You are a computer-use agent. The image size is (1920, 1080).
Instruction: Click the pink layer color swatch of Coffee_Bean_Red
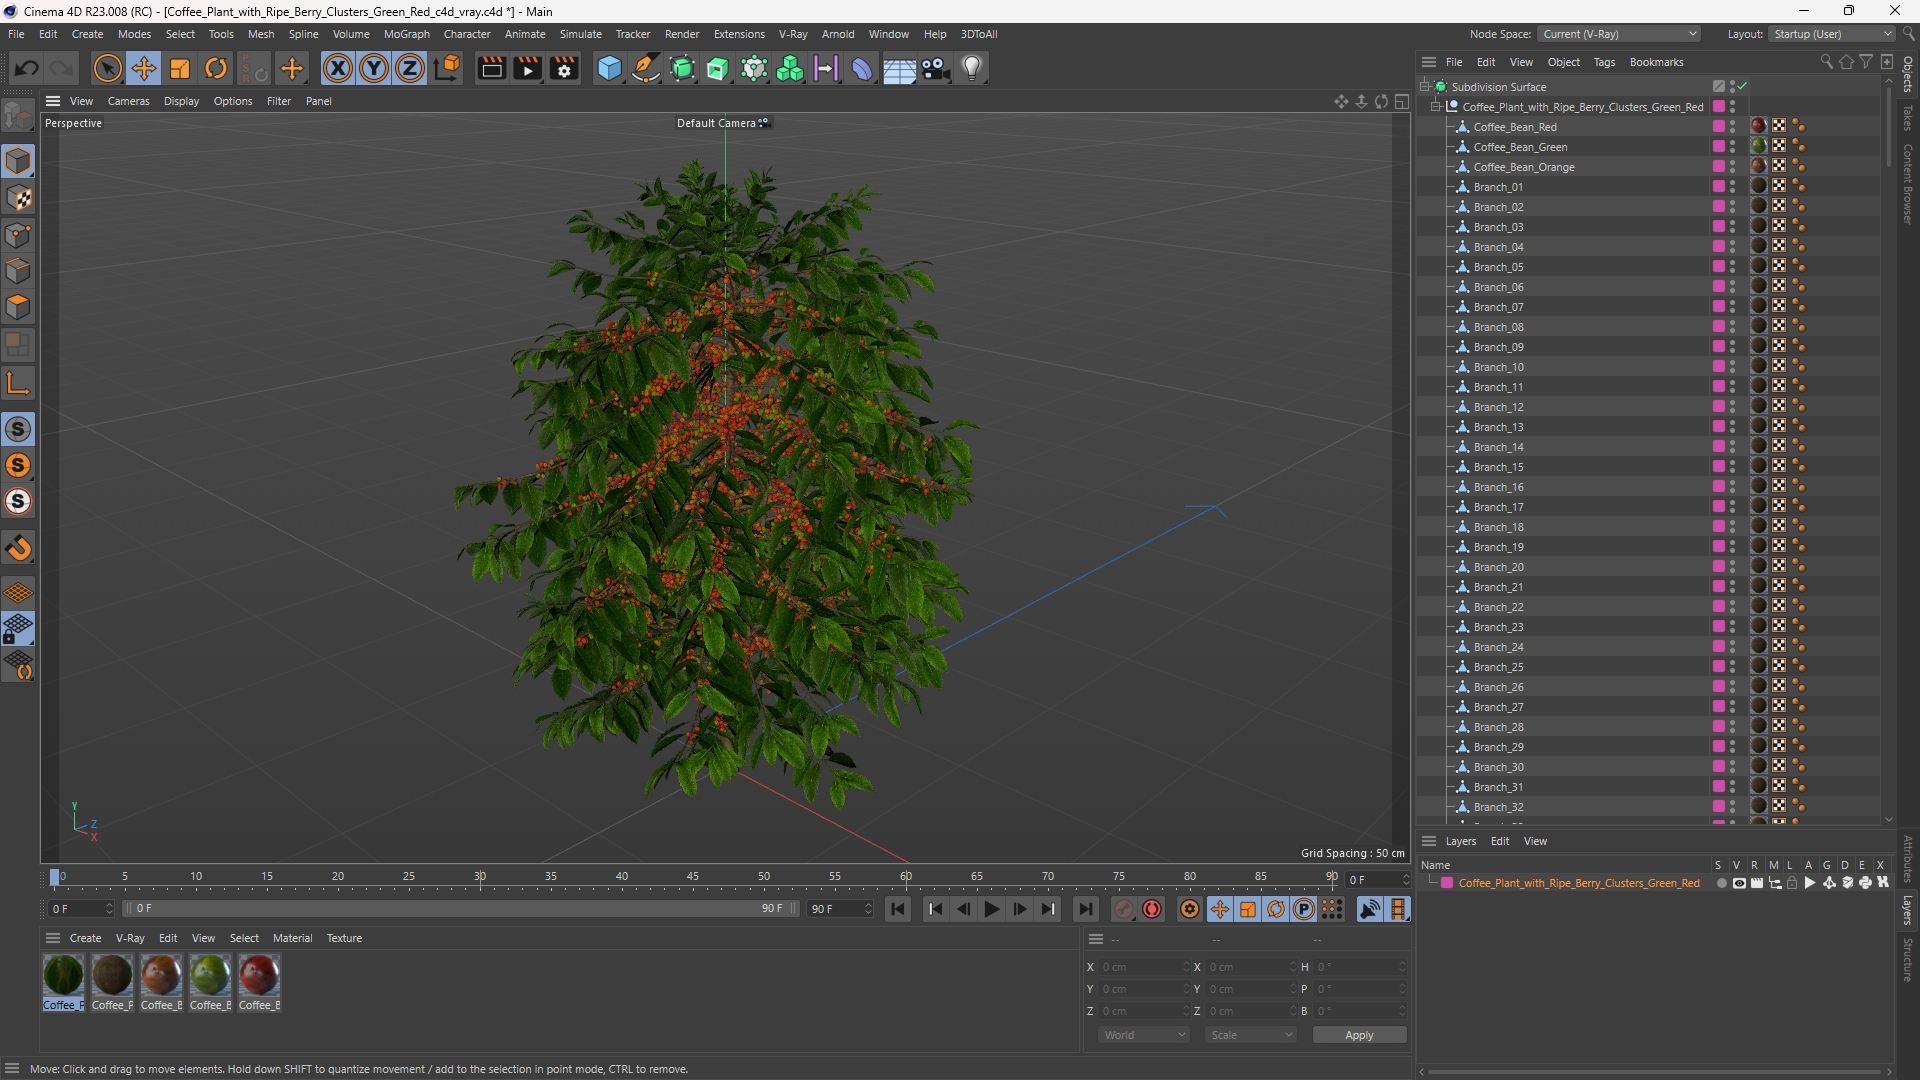[1718, 126]
